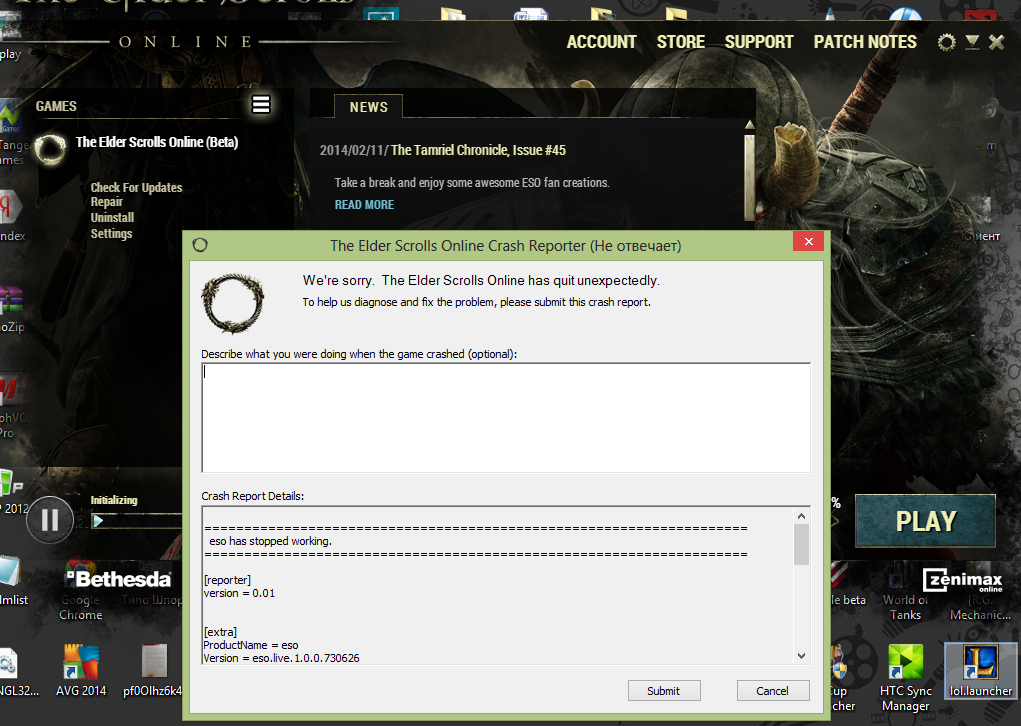Click the "[reporter]" section header
Screen dimensions: 1021x726
(227, 580)
